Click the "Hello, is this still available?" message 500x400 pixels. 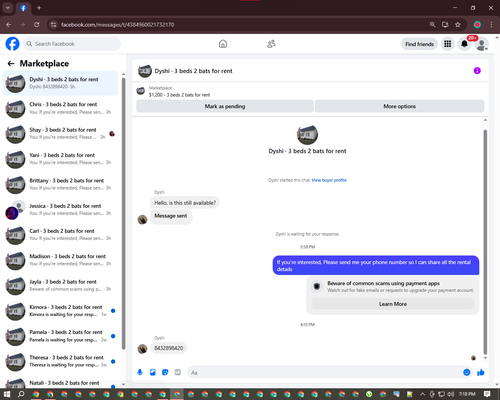click(x=185, y=203)
